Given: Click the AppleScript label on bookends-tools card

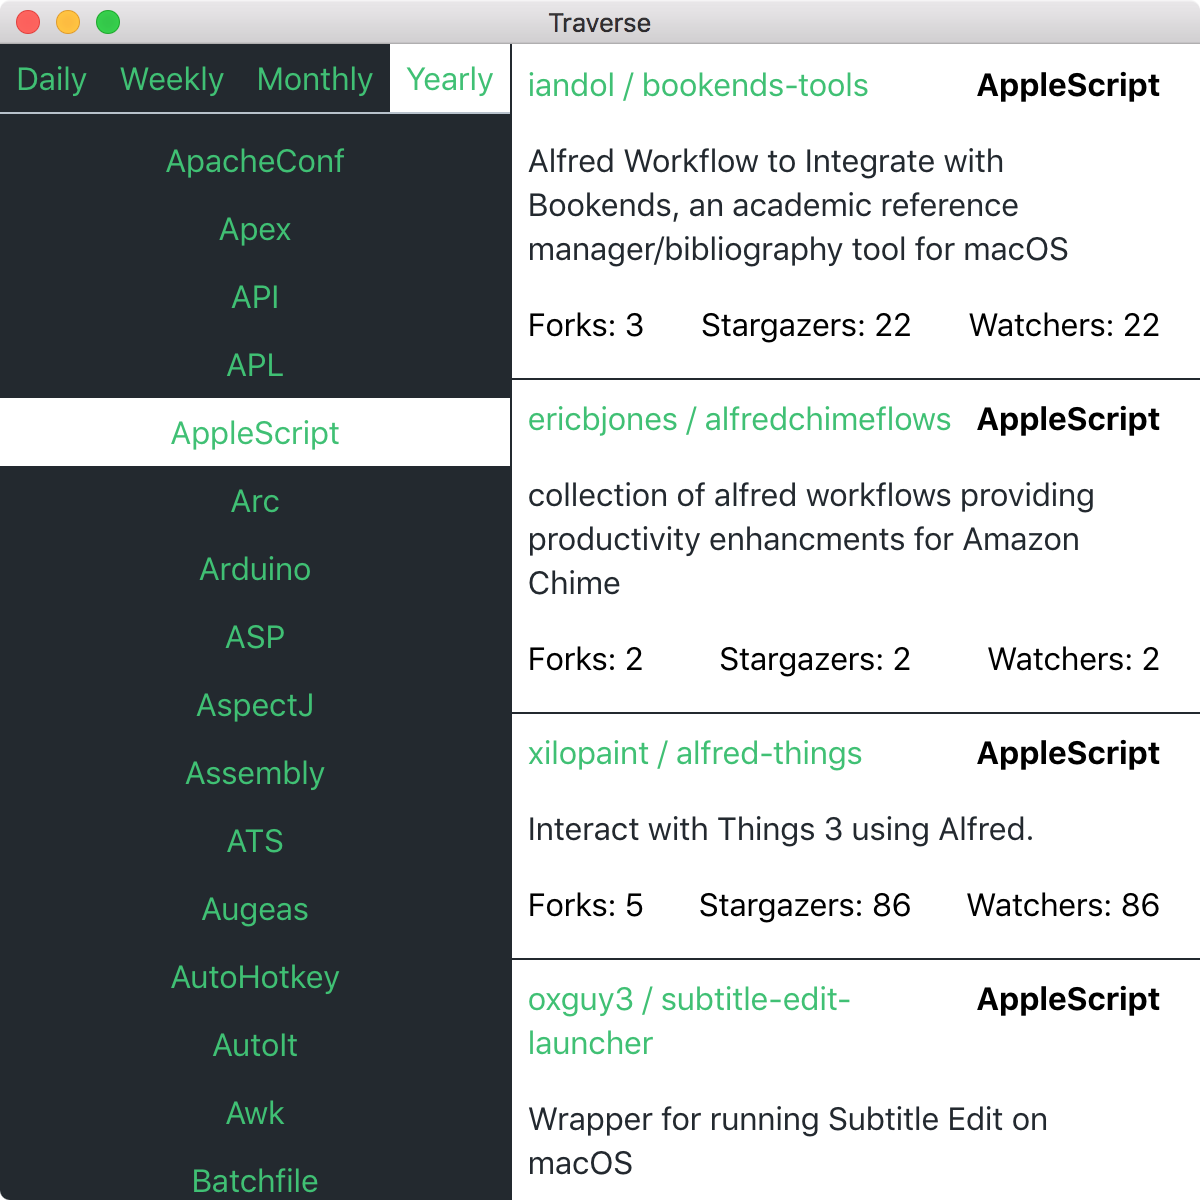Looking at the screenshot, I should [1068, 85].
